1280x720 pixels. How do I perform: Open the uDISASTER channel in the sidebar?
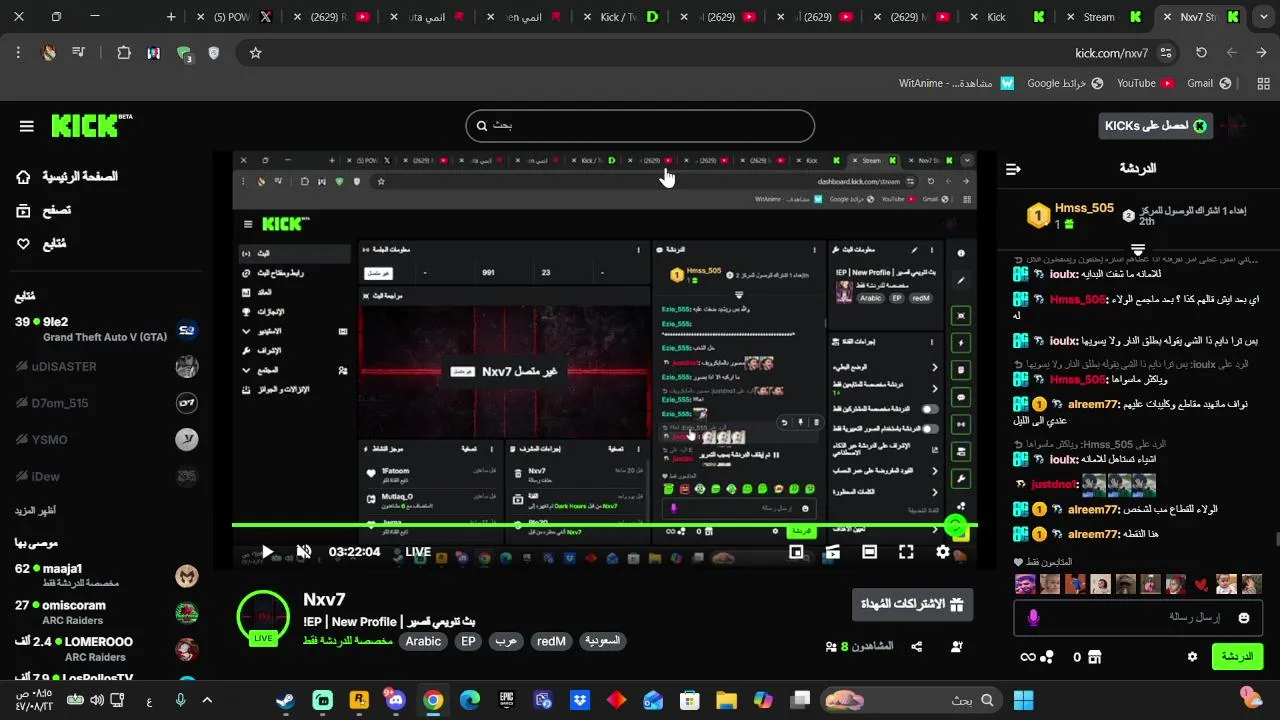(106, 366)
